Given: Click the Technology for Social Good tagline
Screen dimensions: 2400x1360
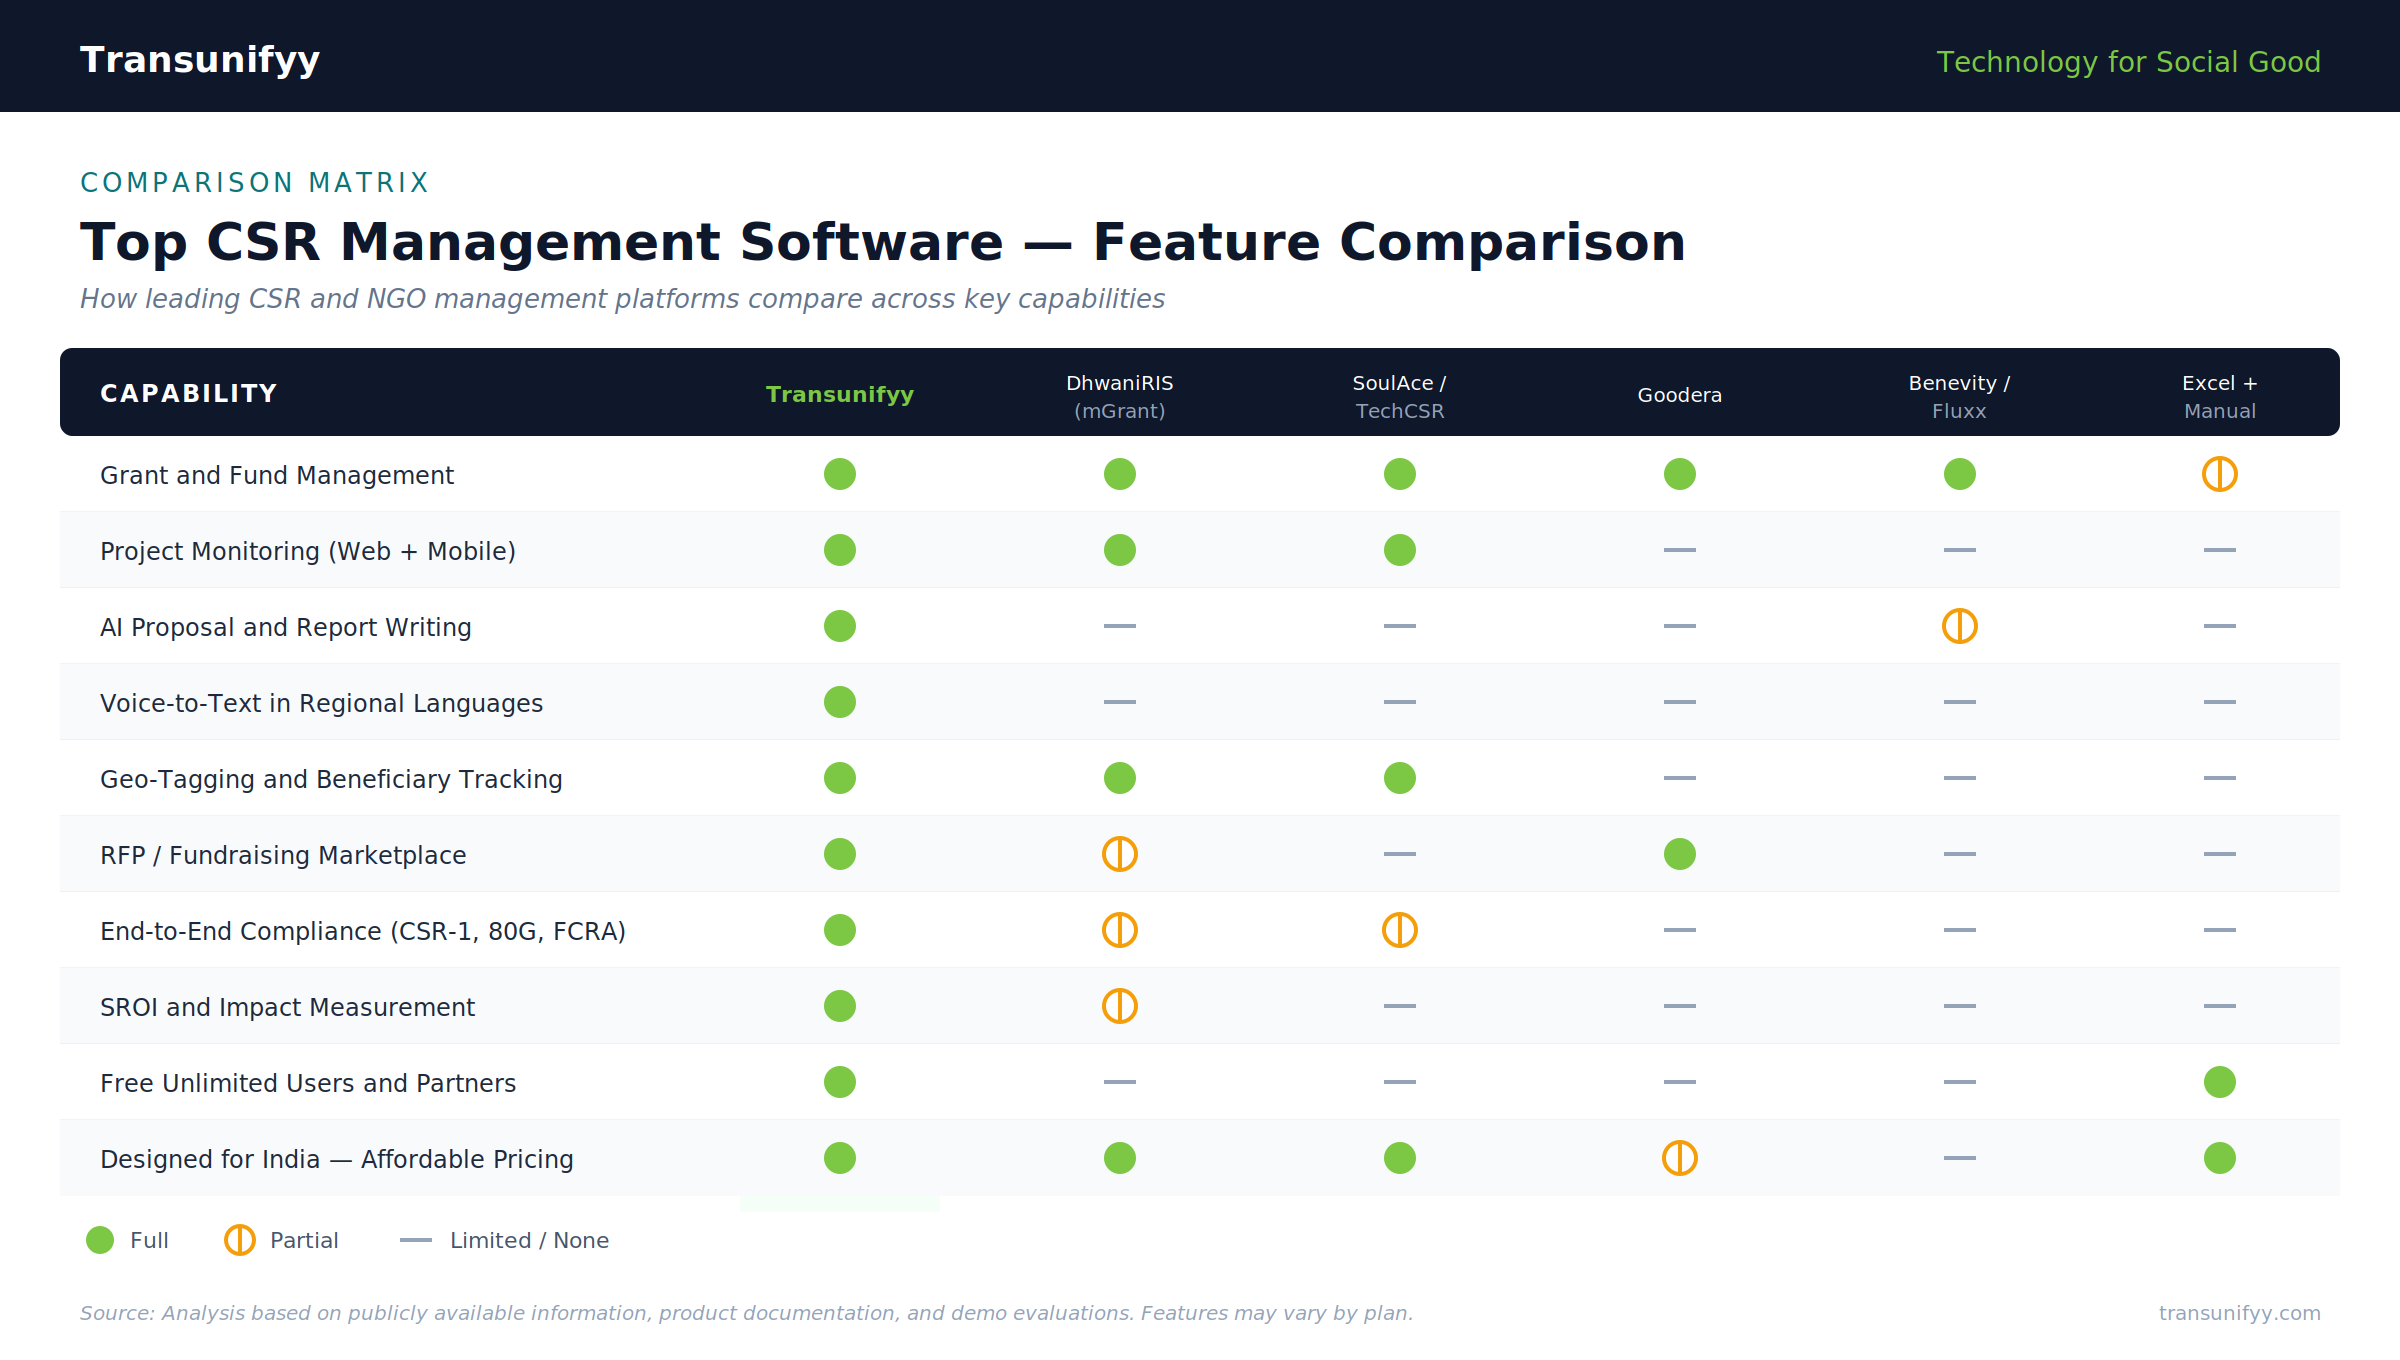Looking at the screenshot, I should [x=2128, y=62].
